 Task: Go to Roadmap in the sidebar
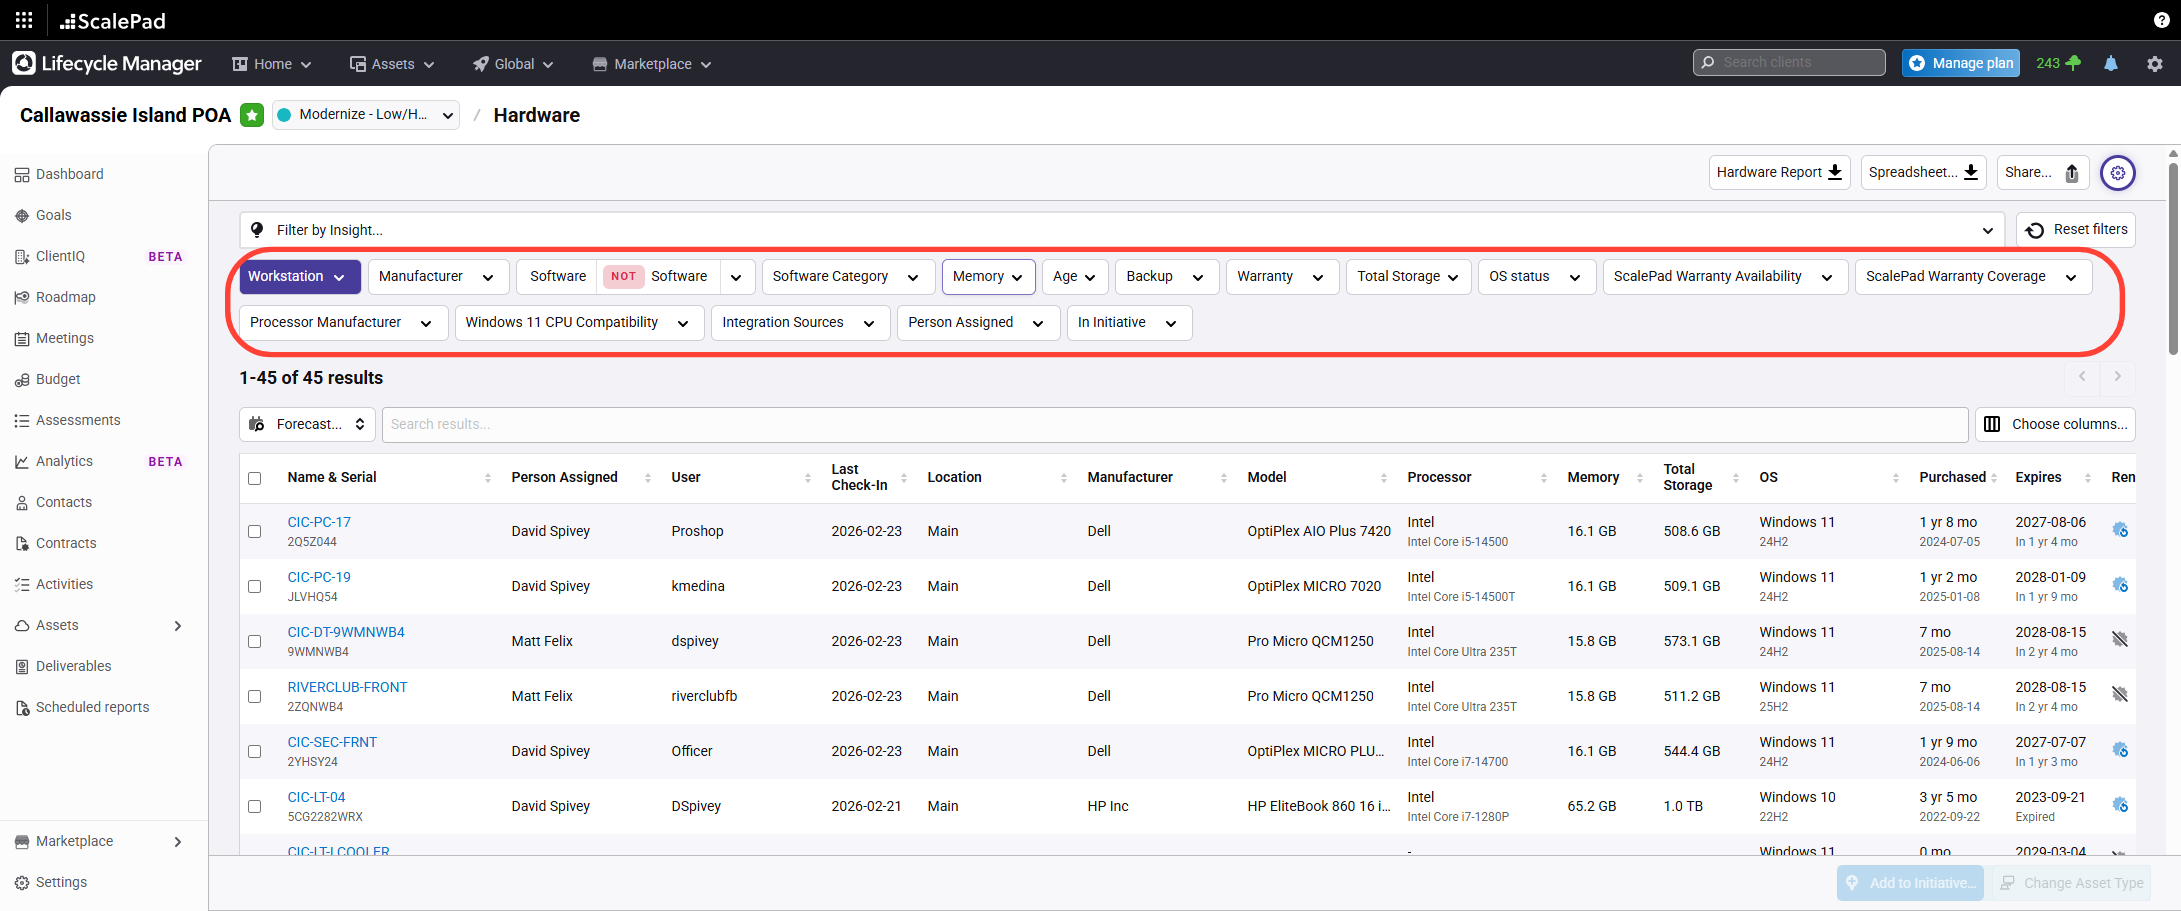click(66, 297)
